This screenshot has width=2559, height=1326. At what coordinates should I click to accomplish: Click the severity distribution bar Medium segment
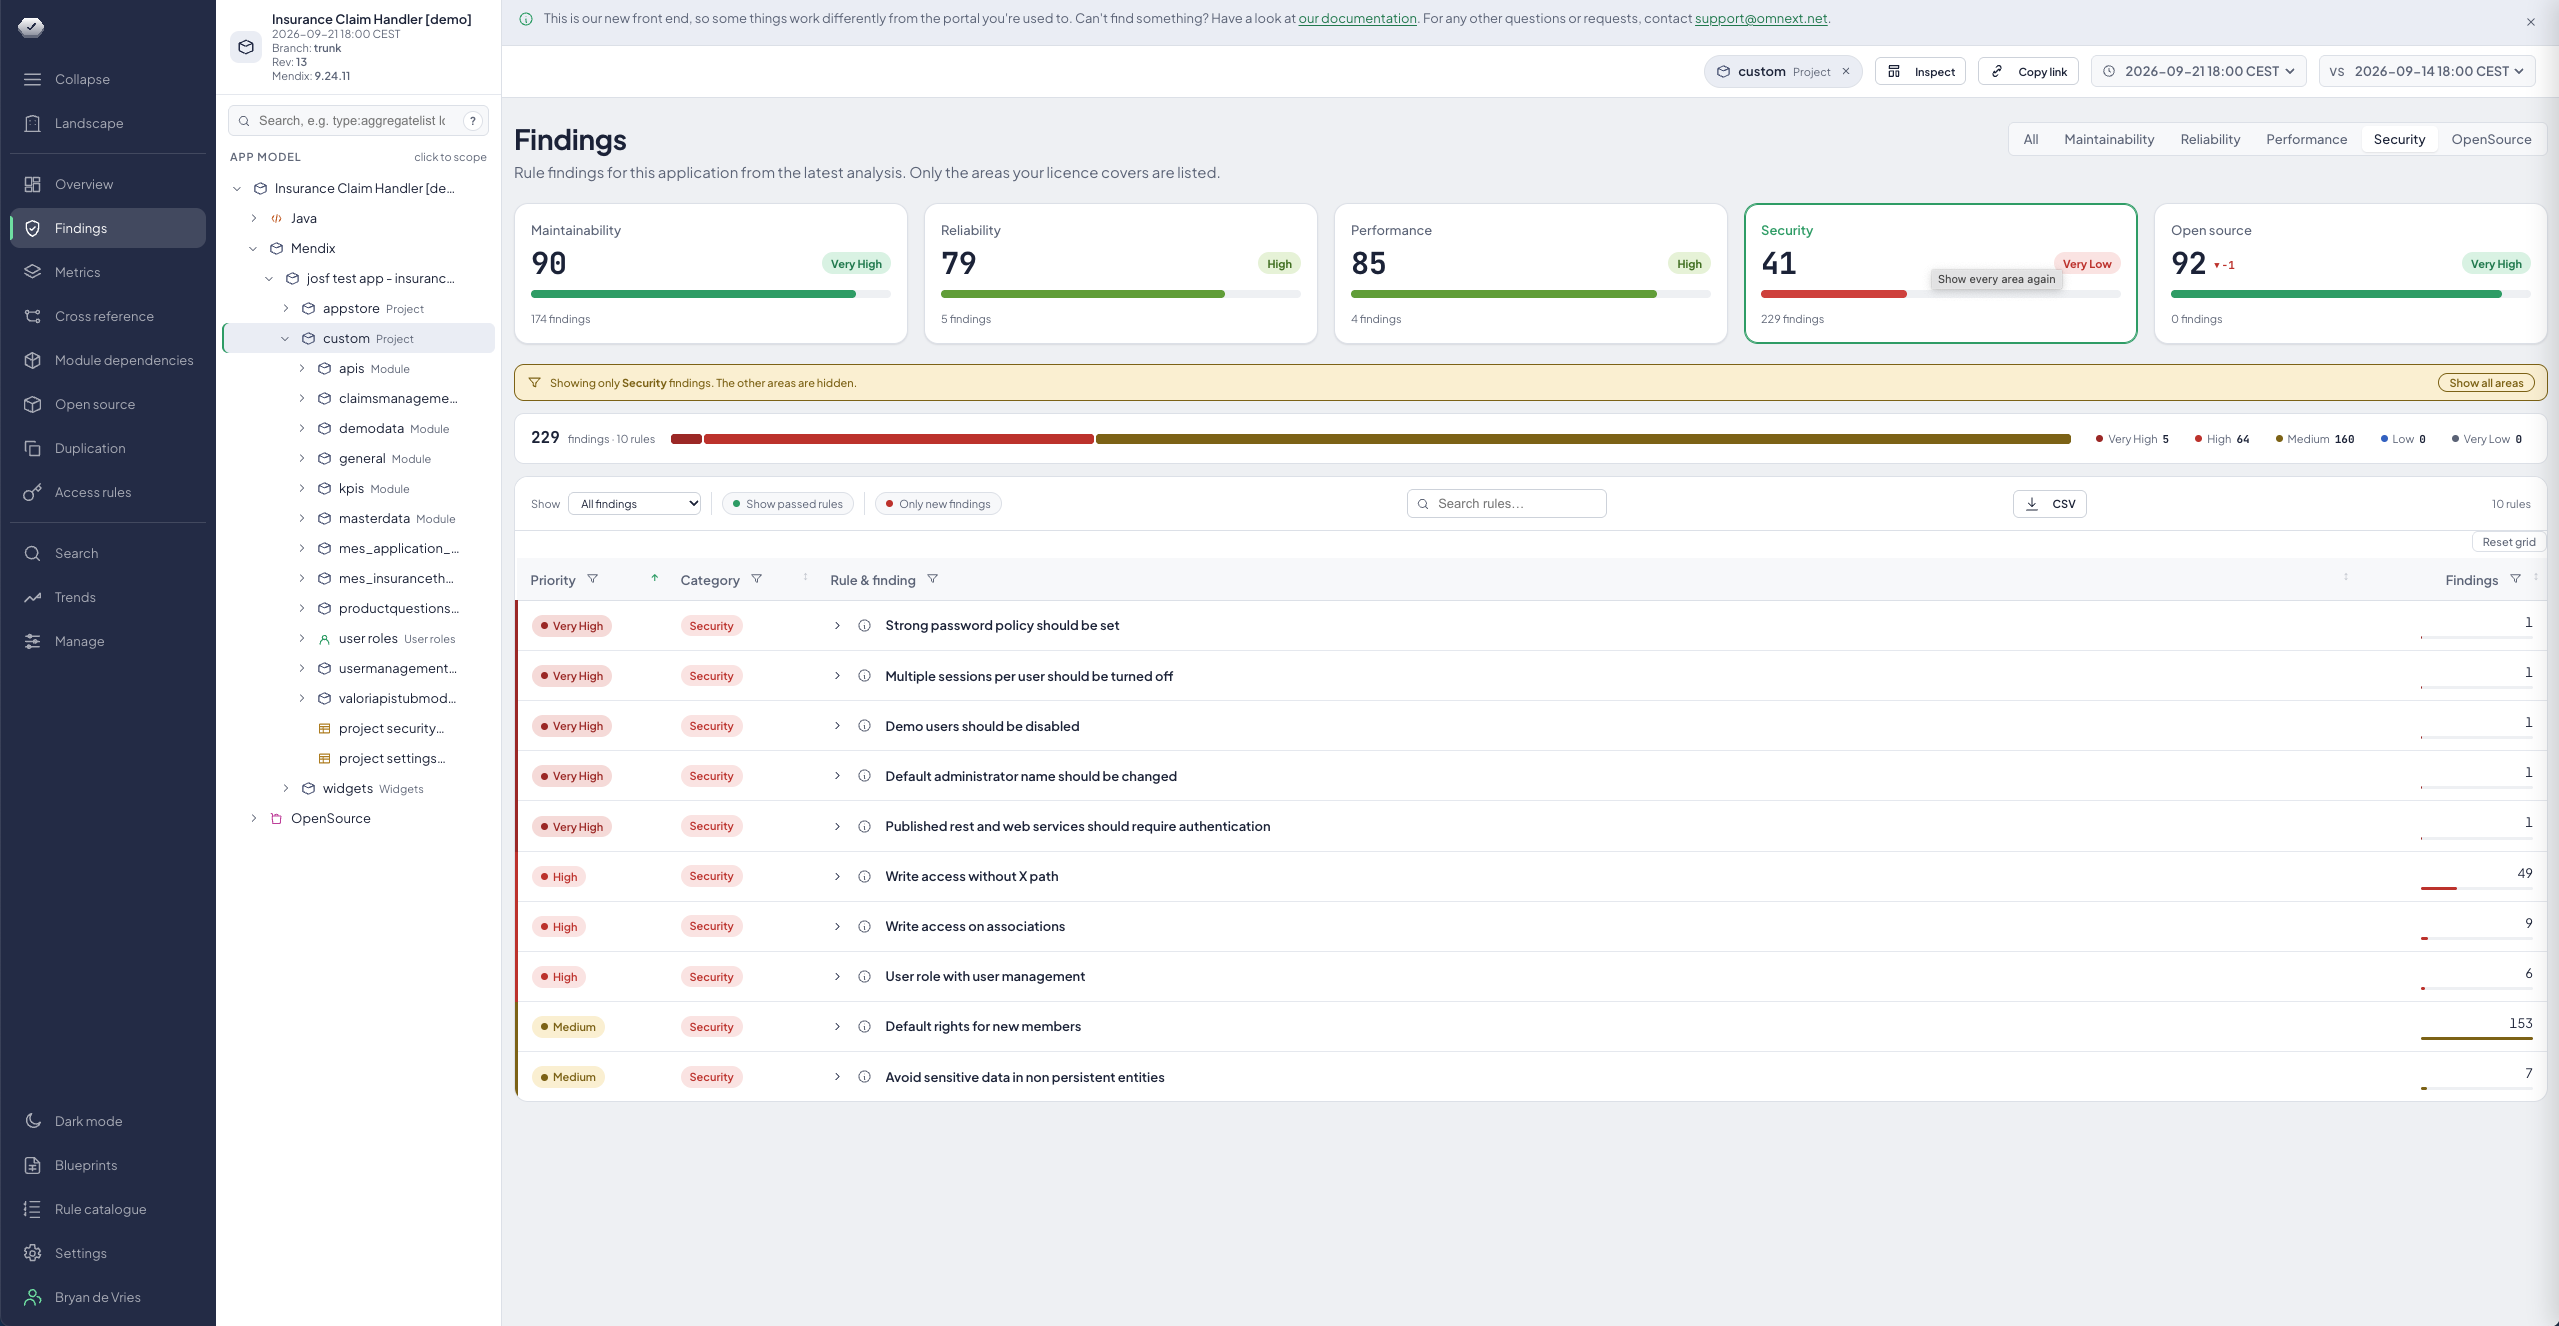click(x=1583, y=439)
